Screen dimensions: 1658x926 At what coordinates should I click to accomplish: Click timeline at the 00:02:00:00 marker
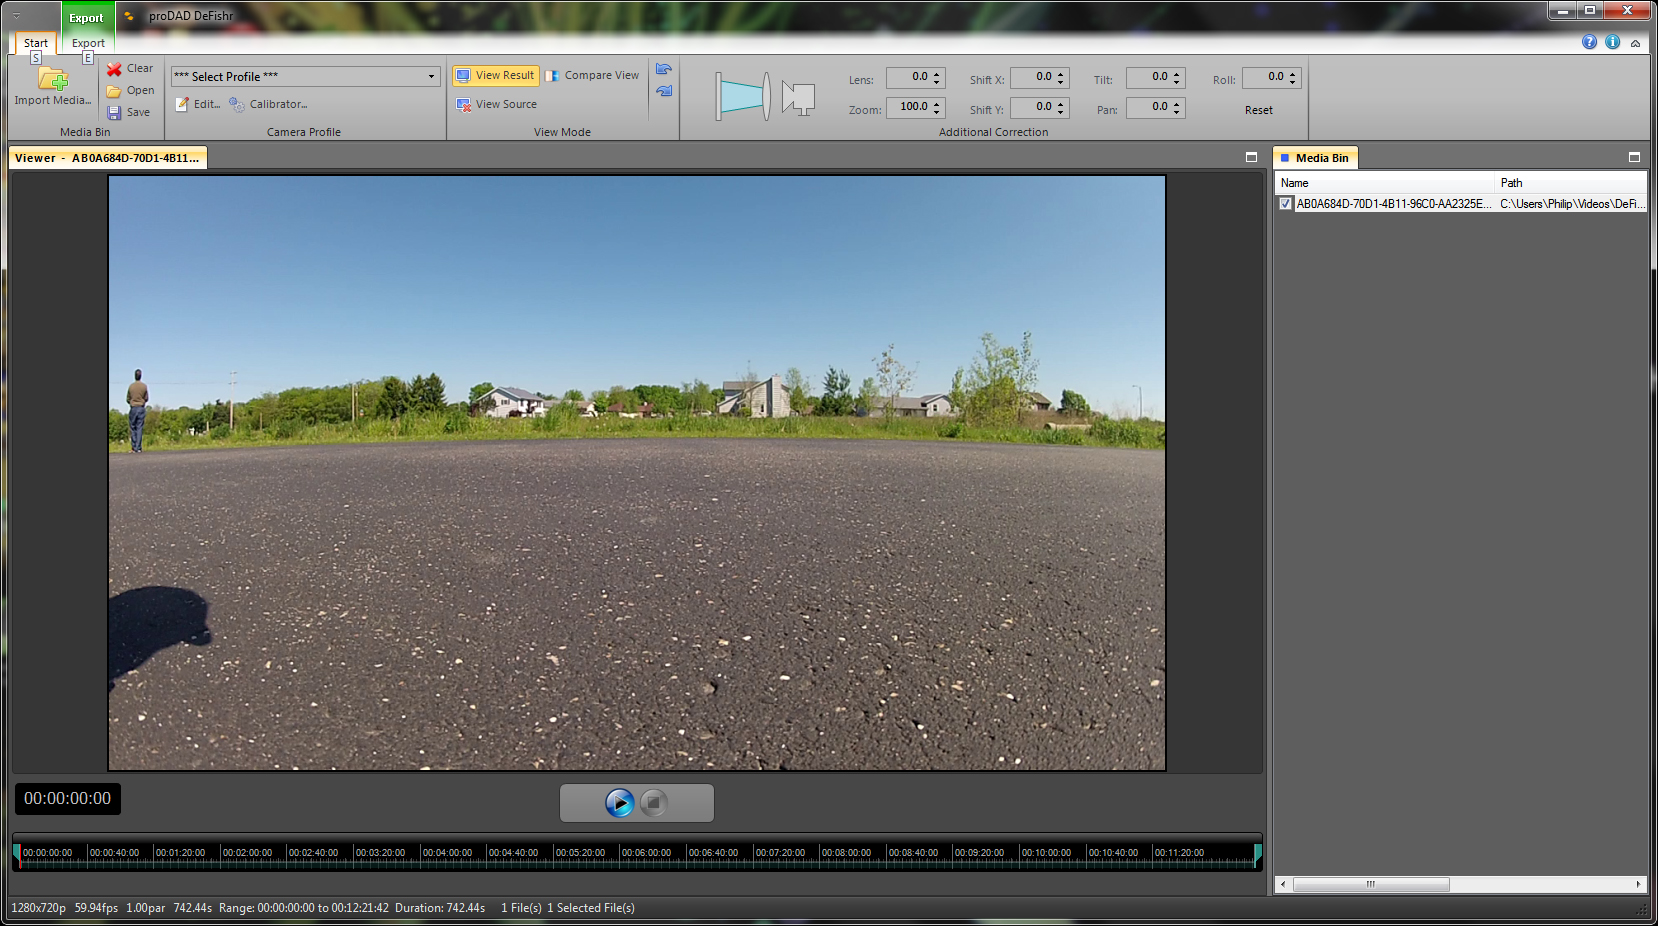point(247,854)
